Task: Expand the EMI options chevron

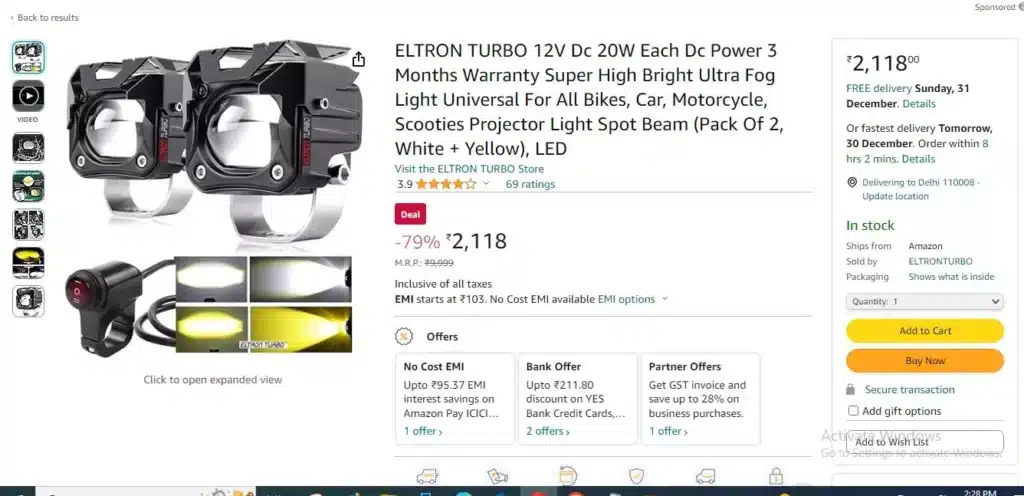Action: point(665,299)
